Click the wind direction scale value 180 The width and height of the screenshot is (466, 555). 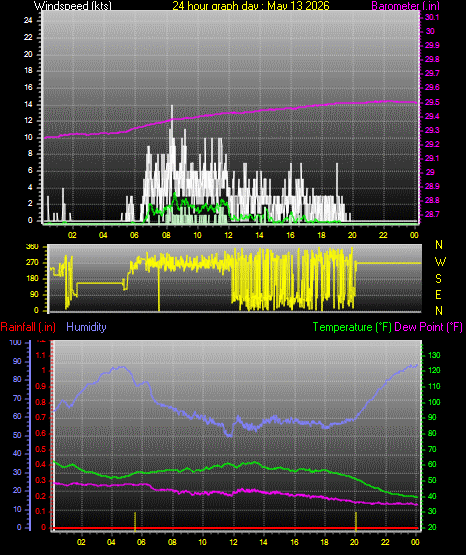pyautogui.click(x=32, y=279)
